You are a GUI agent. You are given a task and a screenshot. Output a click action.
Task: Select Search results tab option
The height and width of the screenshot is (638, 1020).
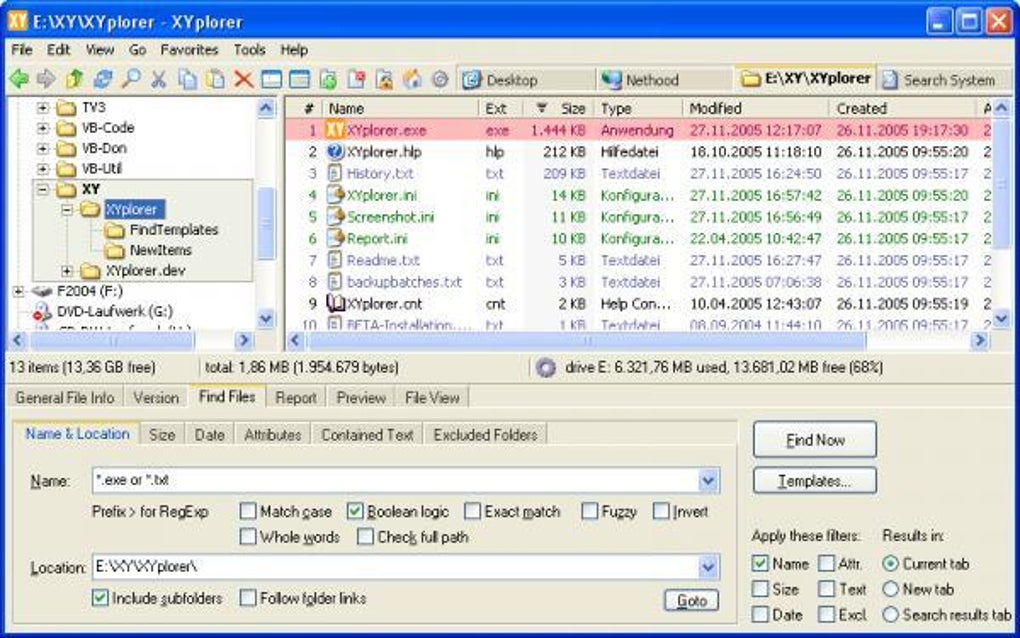point(891,615)
